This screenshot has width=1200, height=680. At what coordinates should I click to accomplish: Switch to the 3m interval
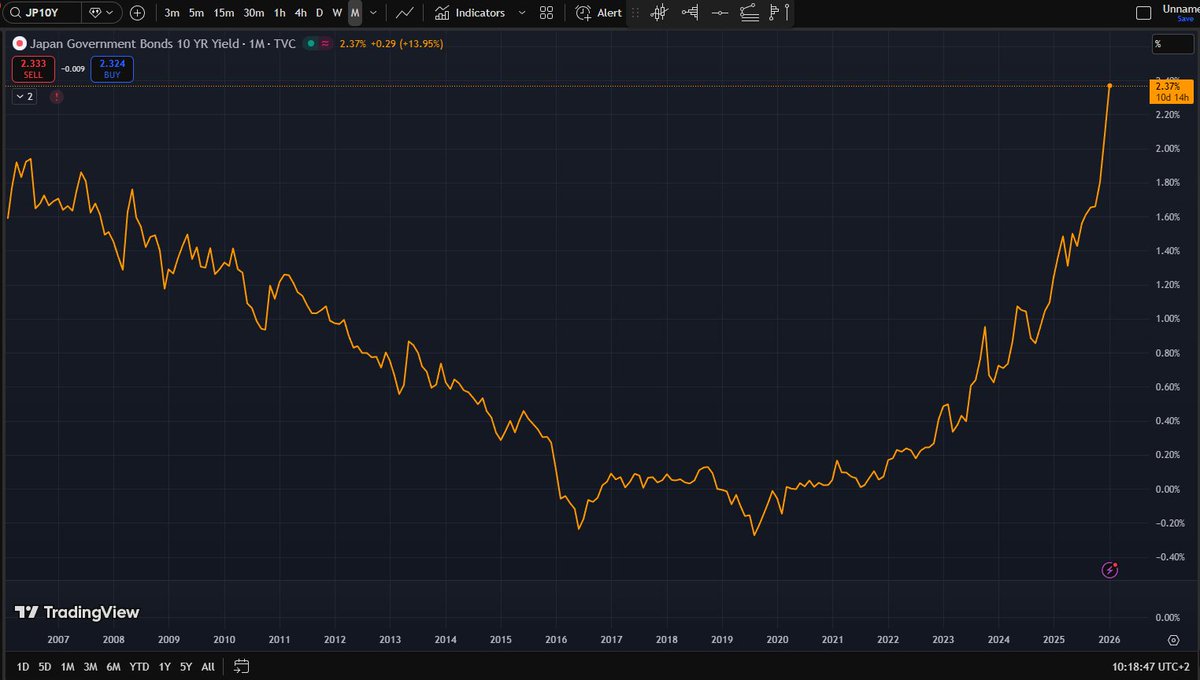point(172,13)
